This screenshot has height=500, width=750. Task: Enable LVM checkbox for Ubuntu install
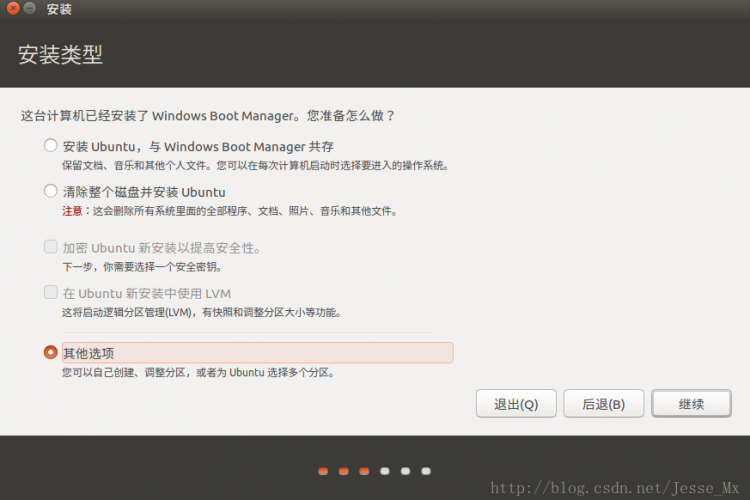coord(51,292)
